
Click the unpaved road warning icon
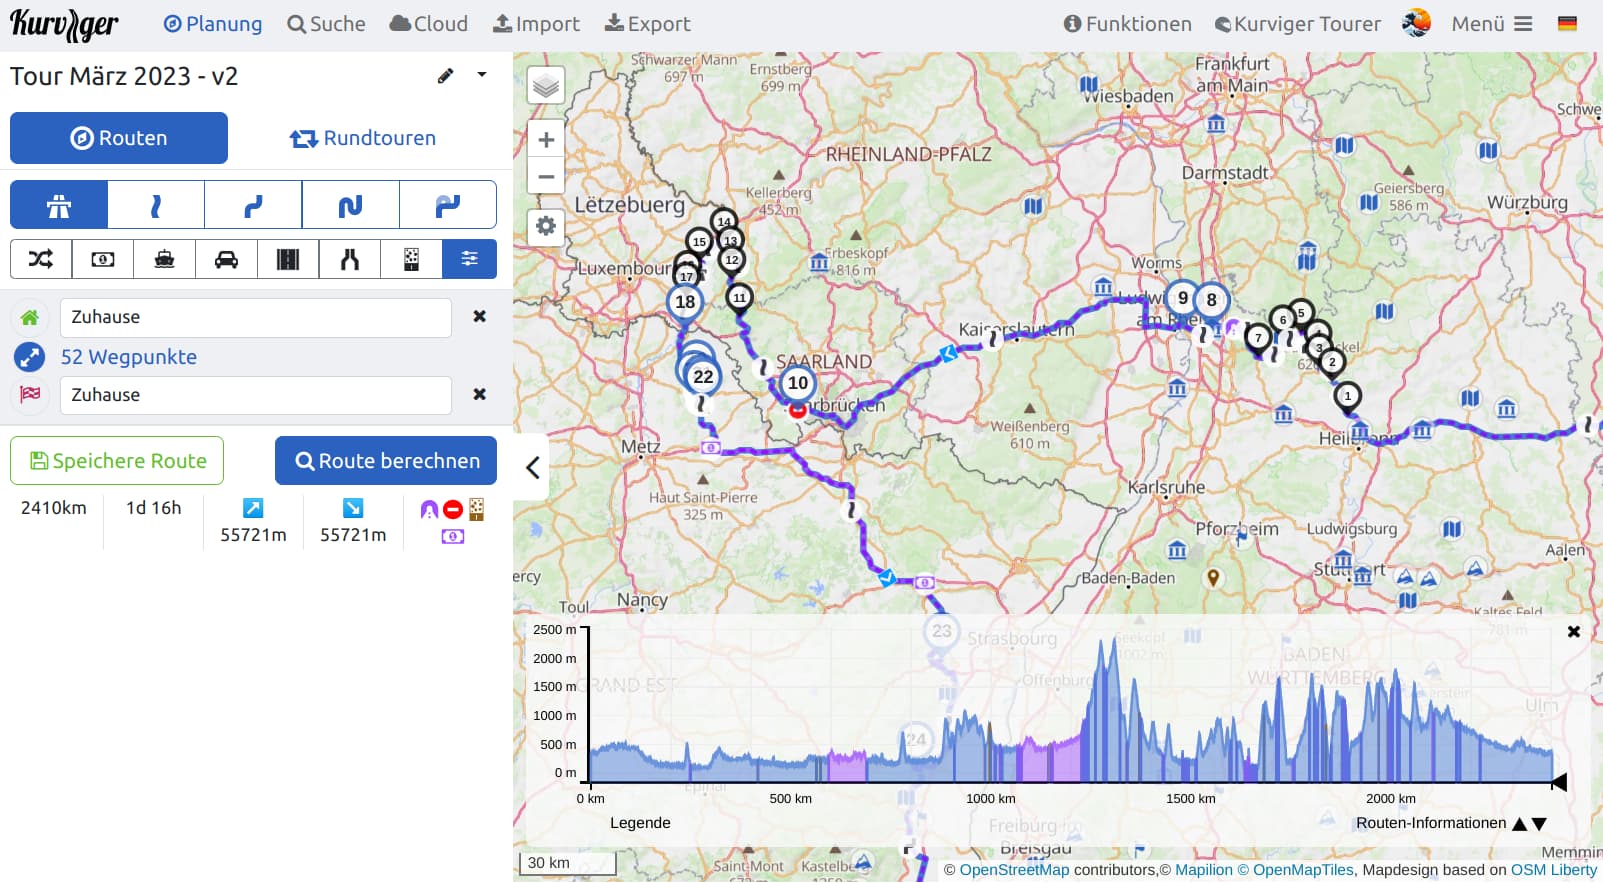tap(476, 510)
